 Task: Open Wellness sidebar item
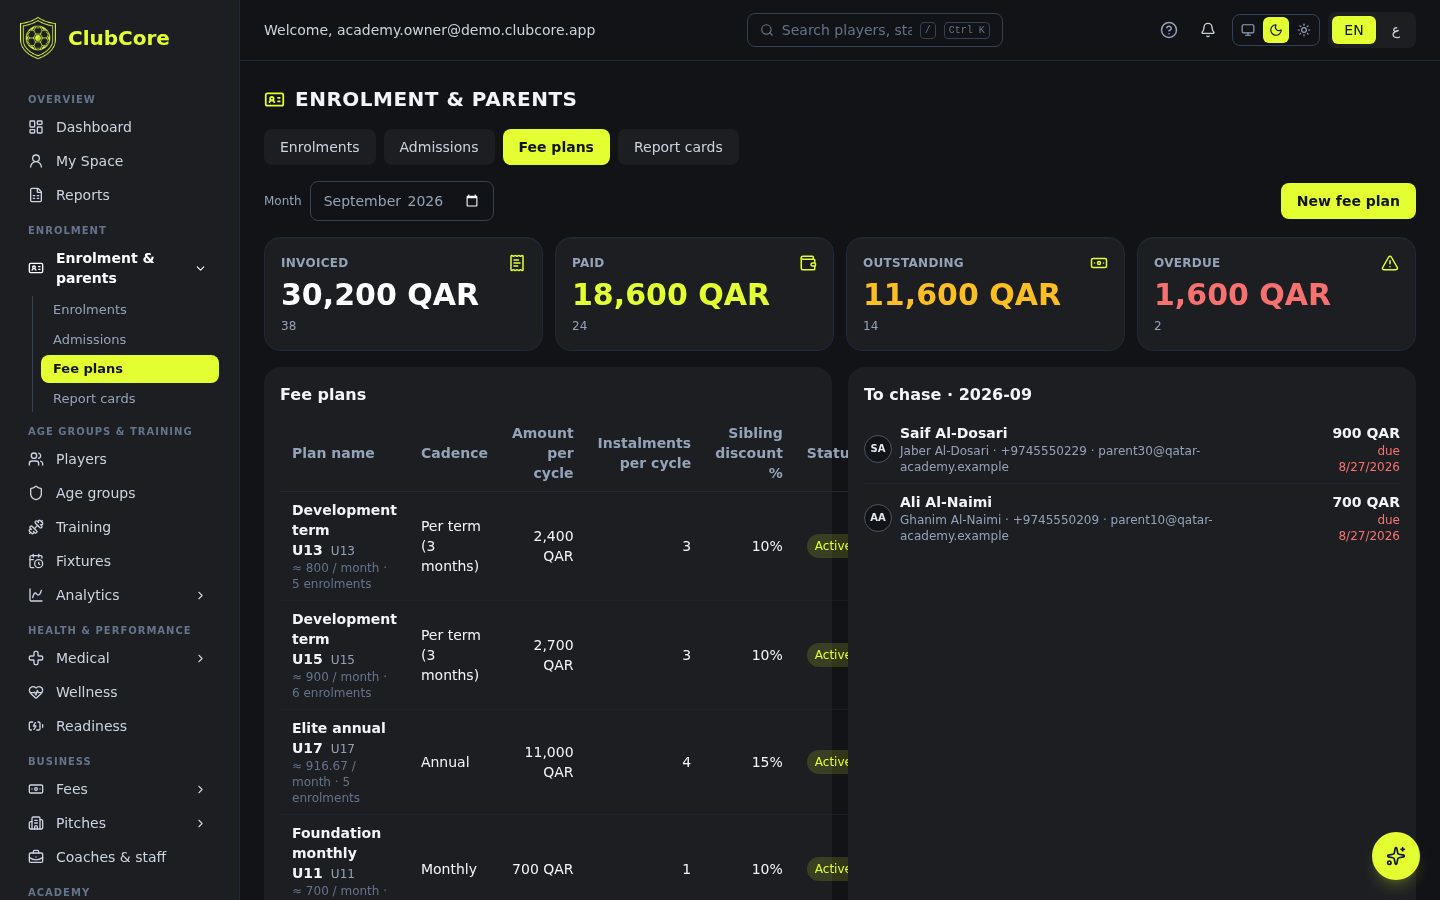[120, 692]
